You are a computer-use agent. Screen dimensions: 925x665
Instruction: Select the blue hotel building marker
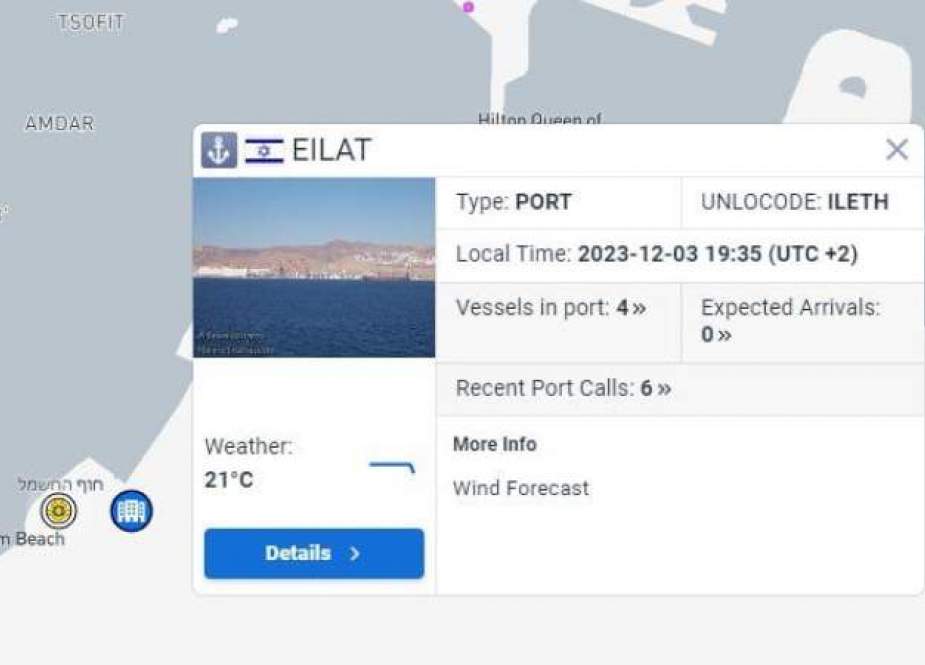(x=131, y=511)
